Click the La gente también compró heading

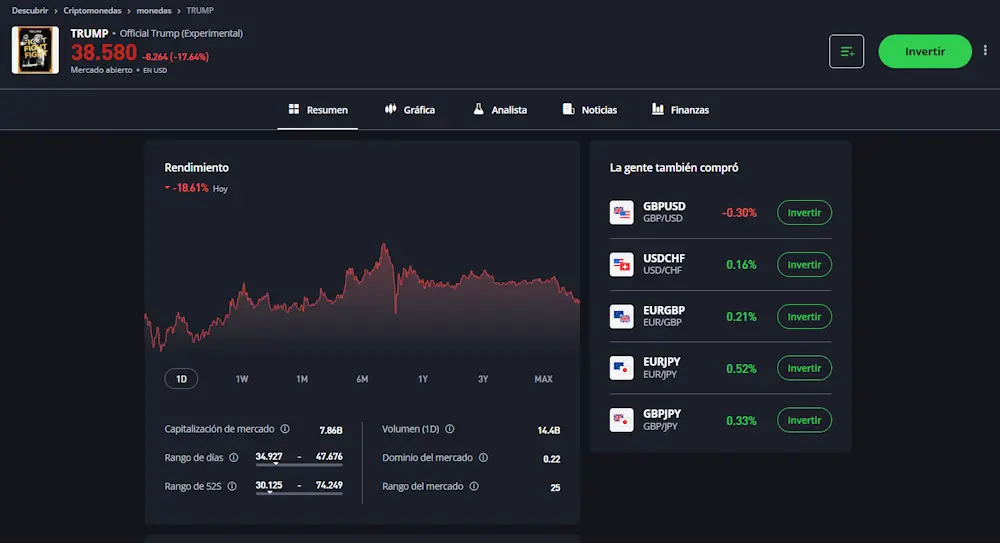point(674,168)
